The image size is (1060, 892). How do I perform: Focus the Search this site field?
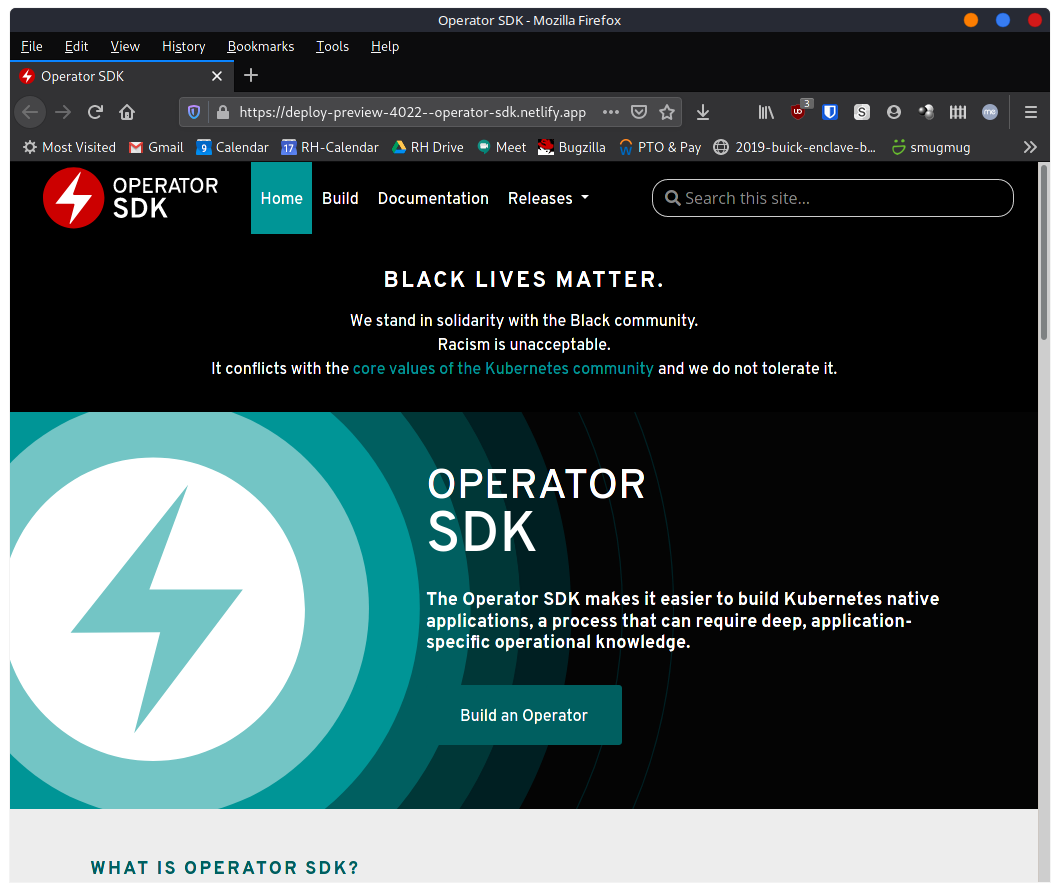[x=833, y=198]
